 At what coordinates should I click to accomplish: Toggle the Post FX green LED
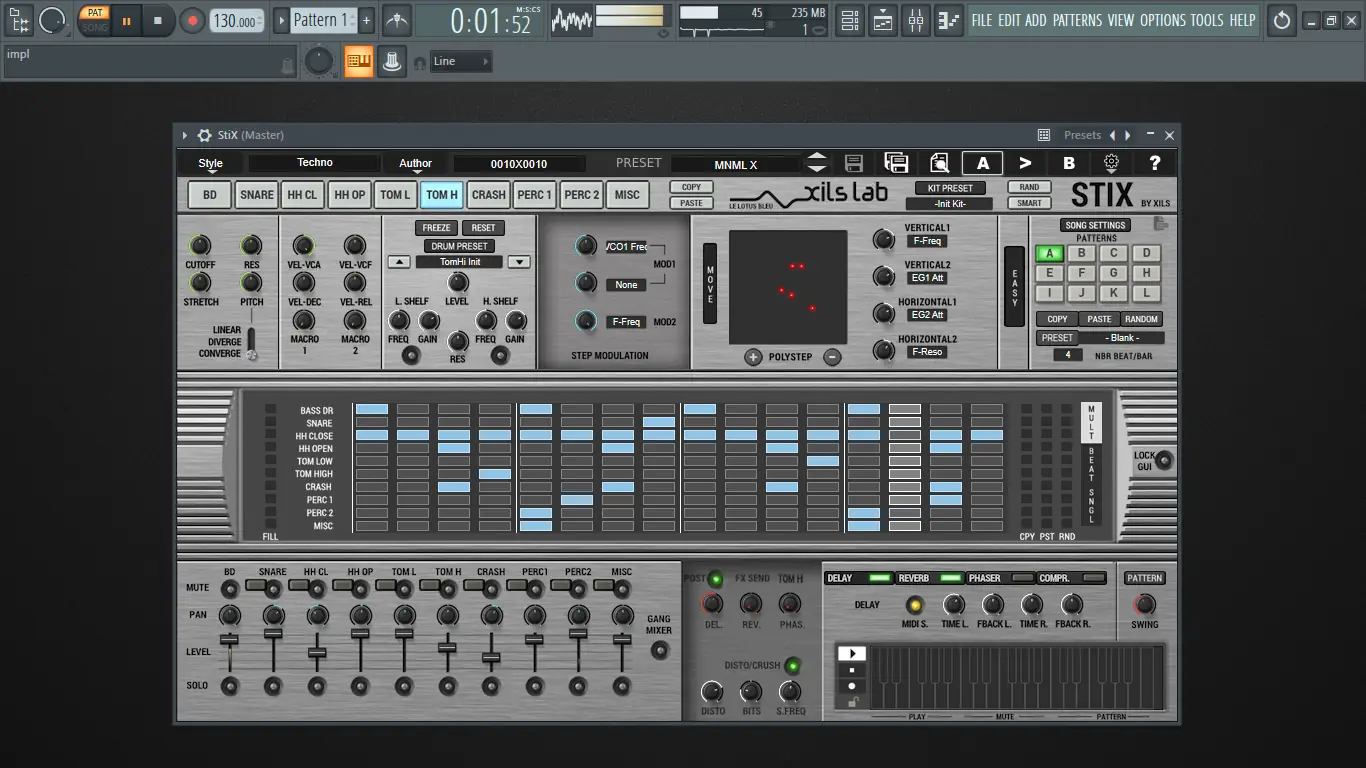715,579
